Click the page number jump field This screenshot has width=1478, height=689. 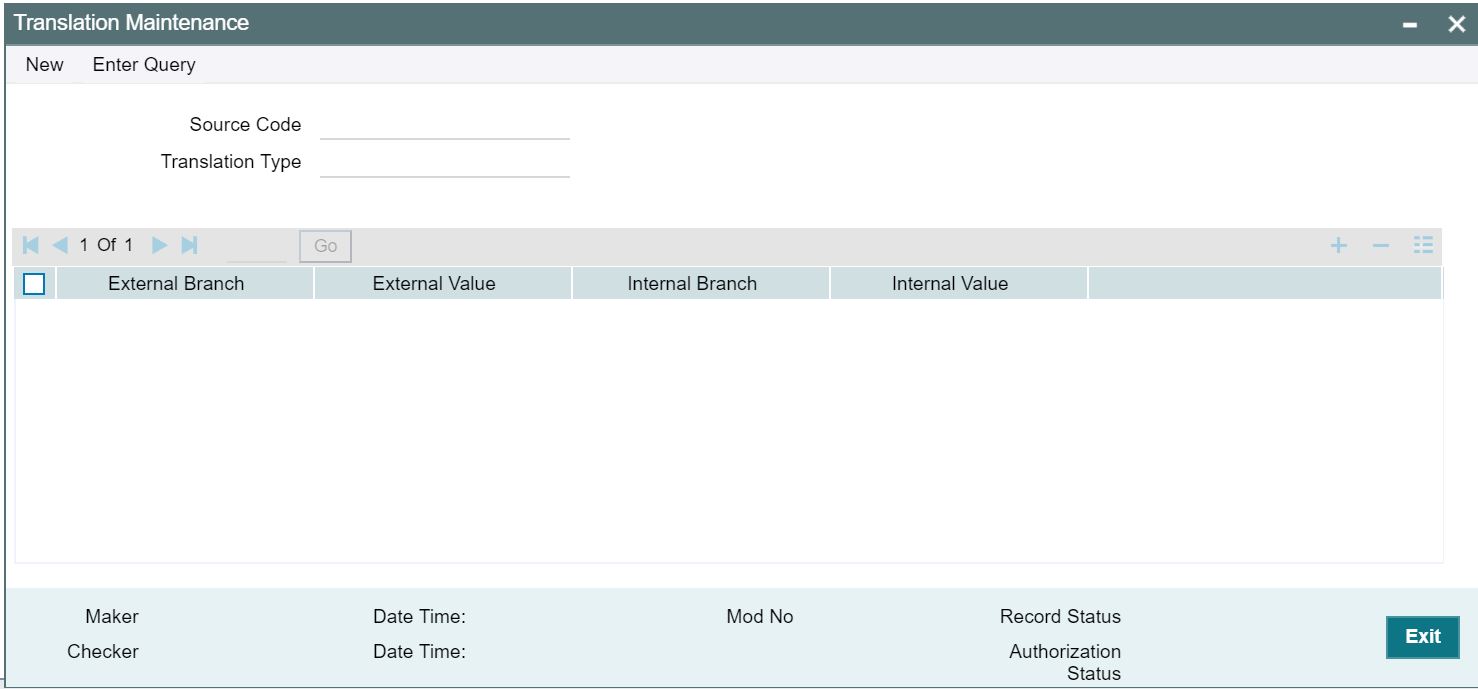point(256,246)
